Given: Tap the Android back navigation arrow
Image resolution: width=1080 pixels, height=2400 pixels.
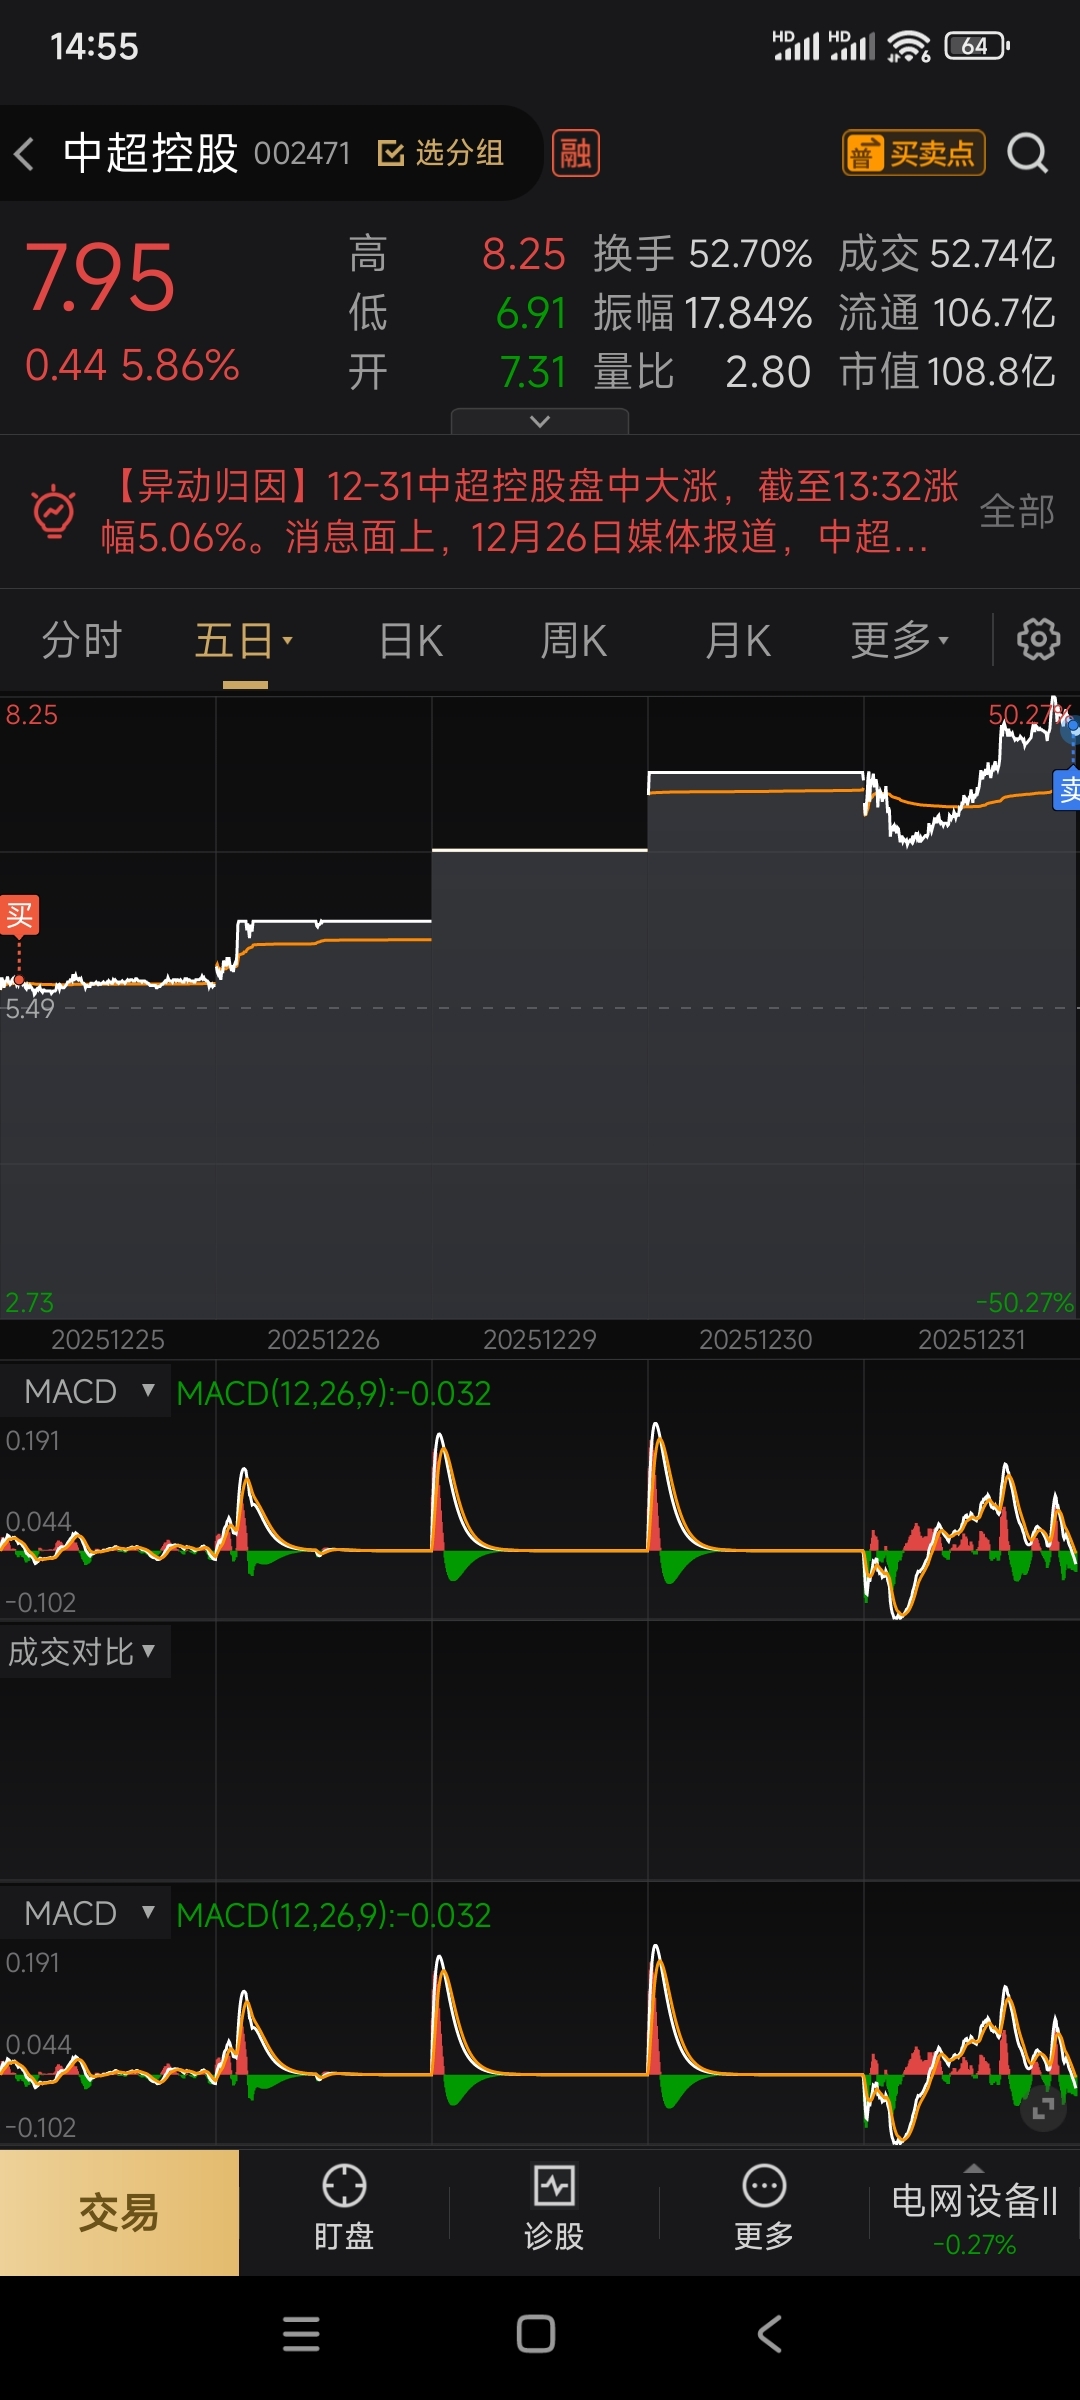Looking at the screenshot, I should (x=769, y=2334).
